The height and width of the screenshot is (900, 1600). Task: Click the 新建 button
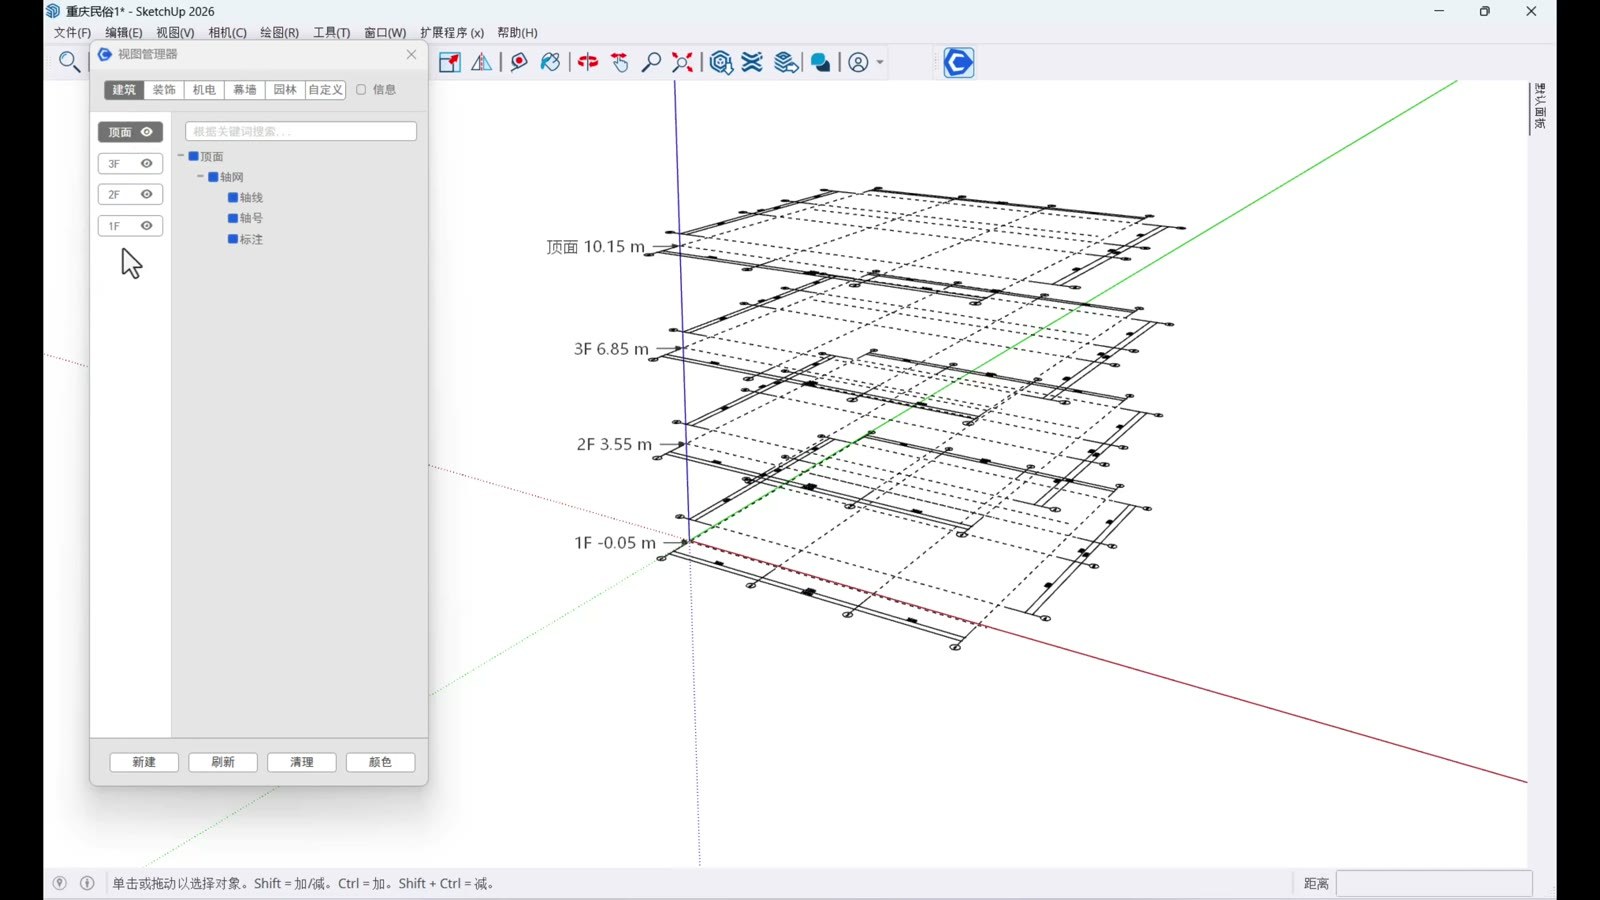pos(144,762)
